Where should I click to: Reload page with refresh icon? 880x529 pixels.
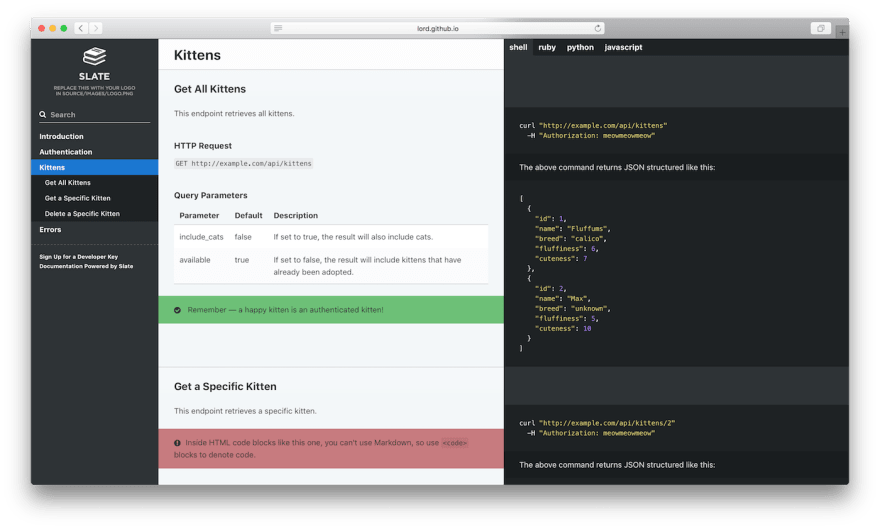598,28
